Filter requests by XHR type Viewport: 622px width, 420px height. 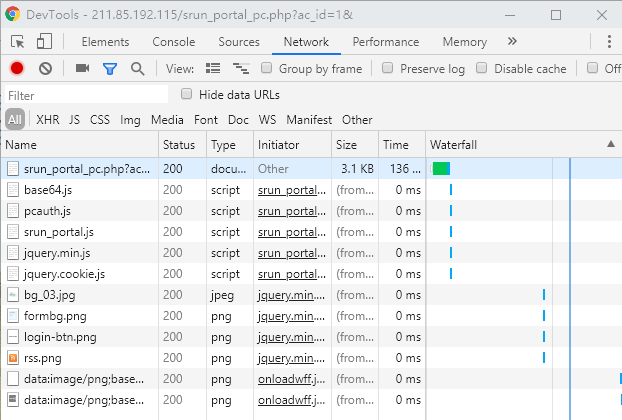(47, 119)
